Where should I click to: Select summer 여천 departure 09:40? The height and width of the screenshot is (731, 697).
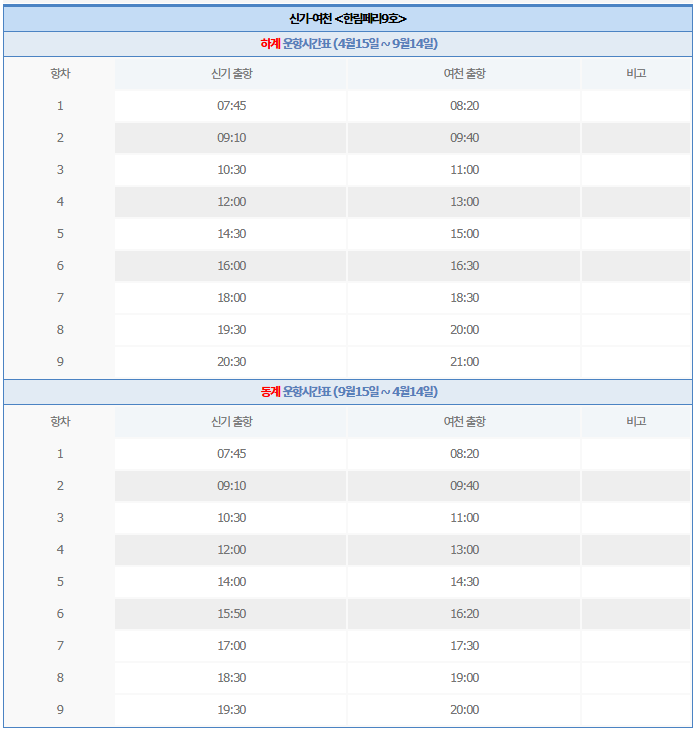click(464, 138)
